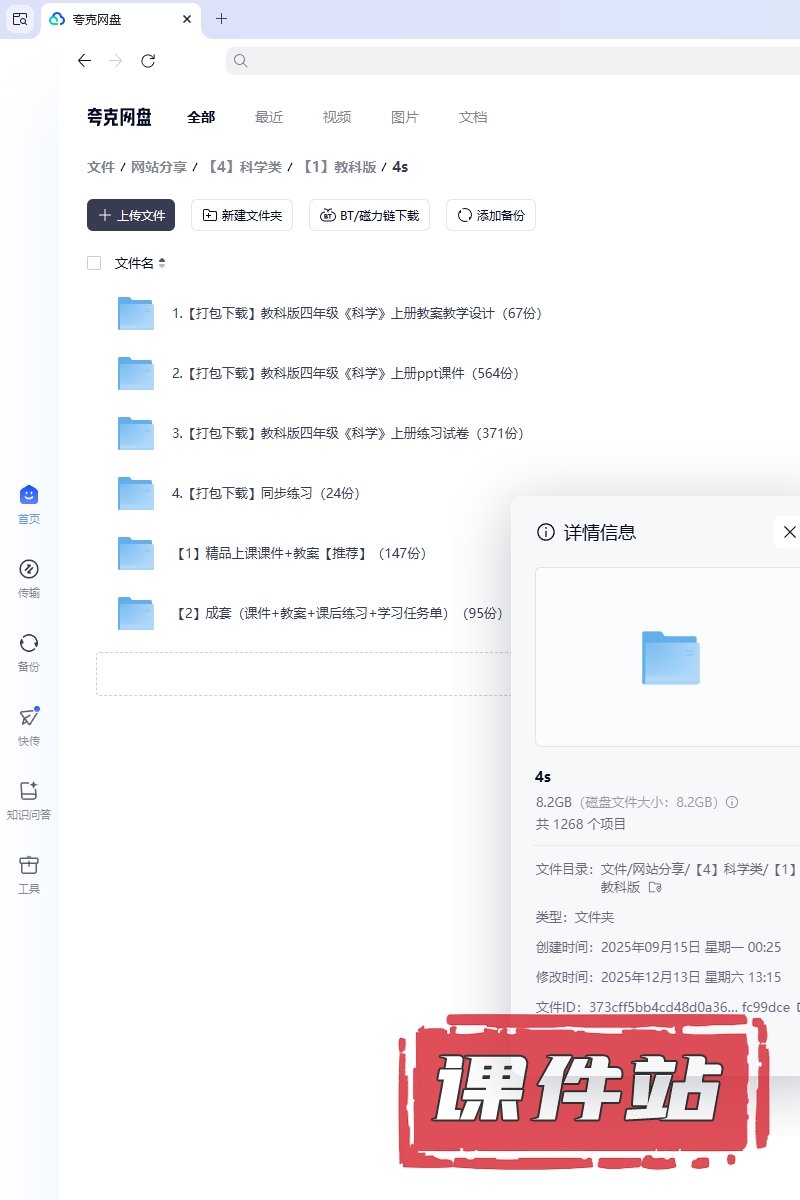Click the browser refresh icon
Image resolution: width=800 pixels, height=1200 pixels.
pyautogui.click(x=148, y=61)
